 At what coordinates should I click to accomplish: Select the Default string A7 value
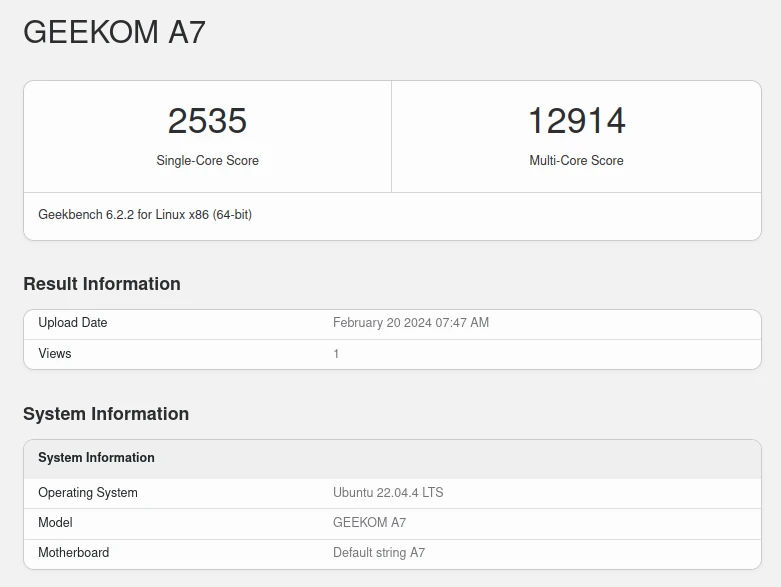pyautogui.click(x=379, y=553)
